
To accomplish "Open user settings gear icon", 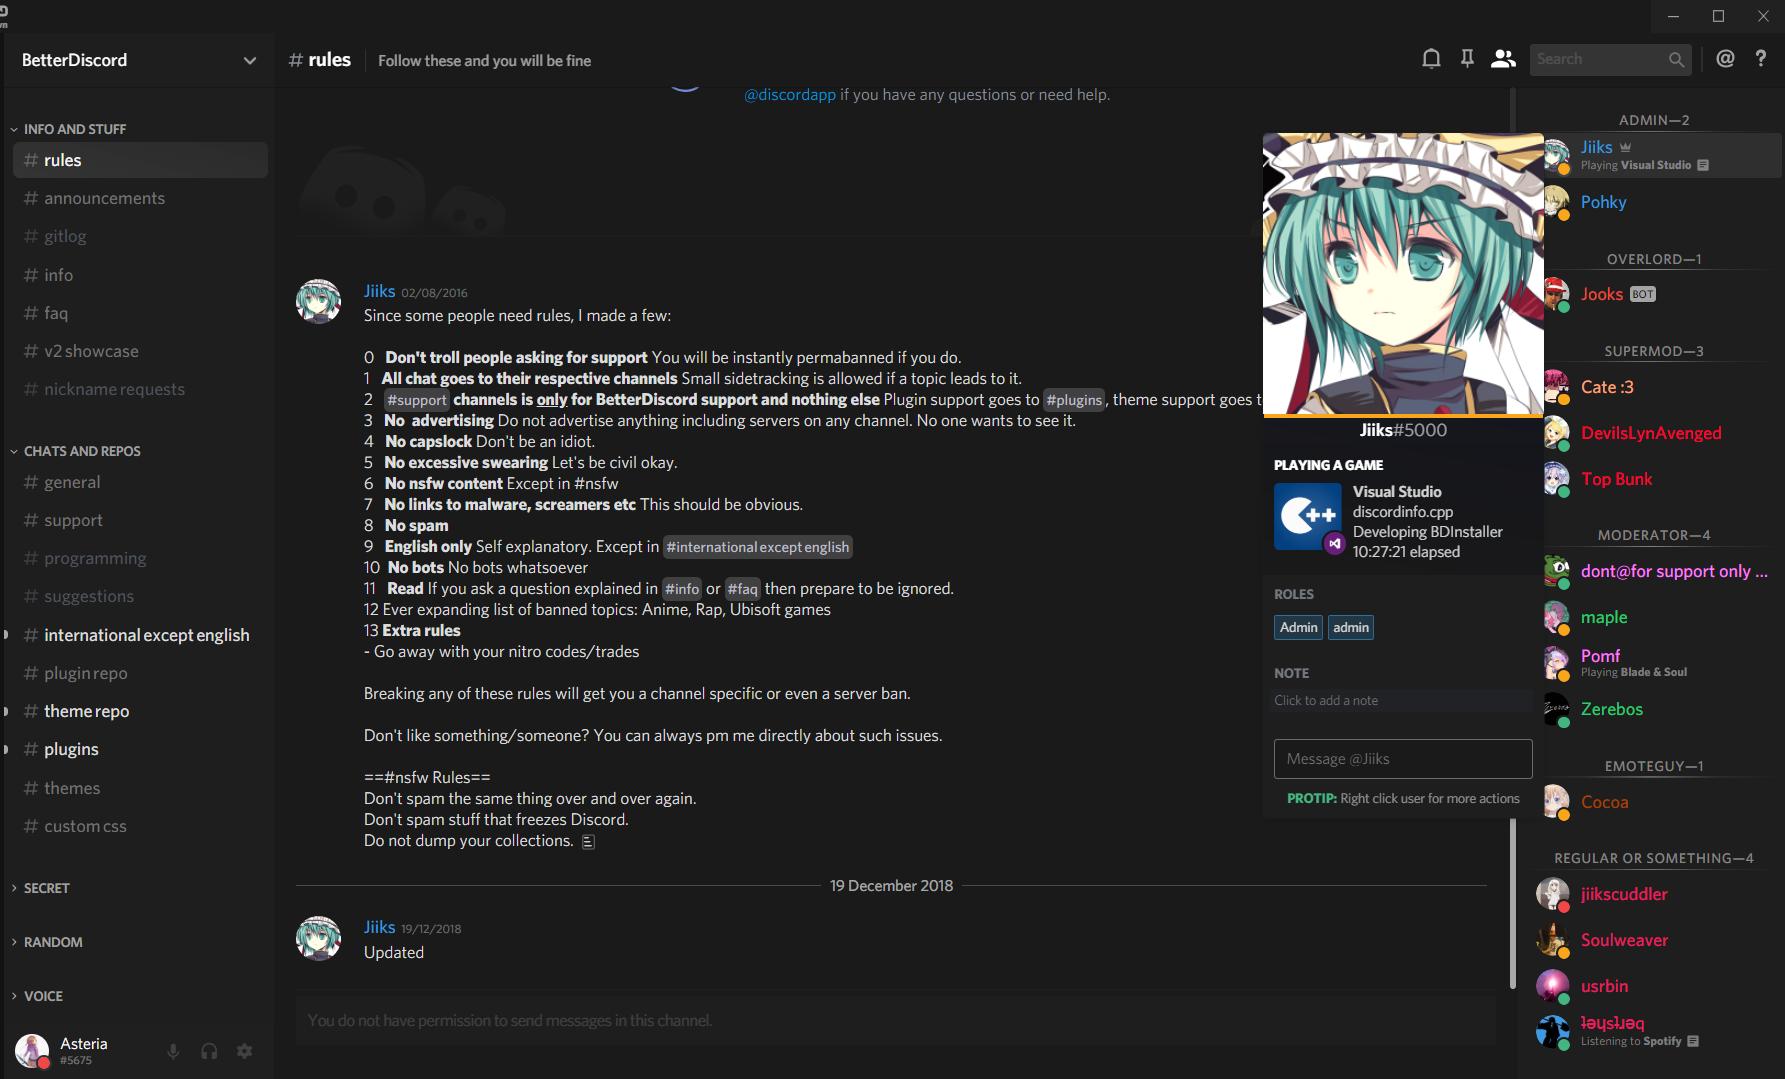I will 245,1051.
